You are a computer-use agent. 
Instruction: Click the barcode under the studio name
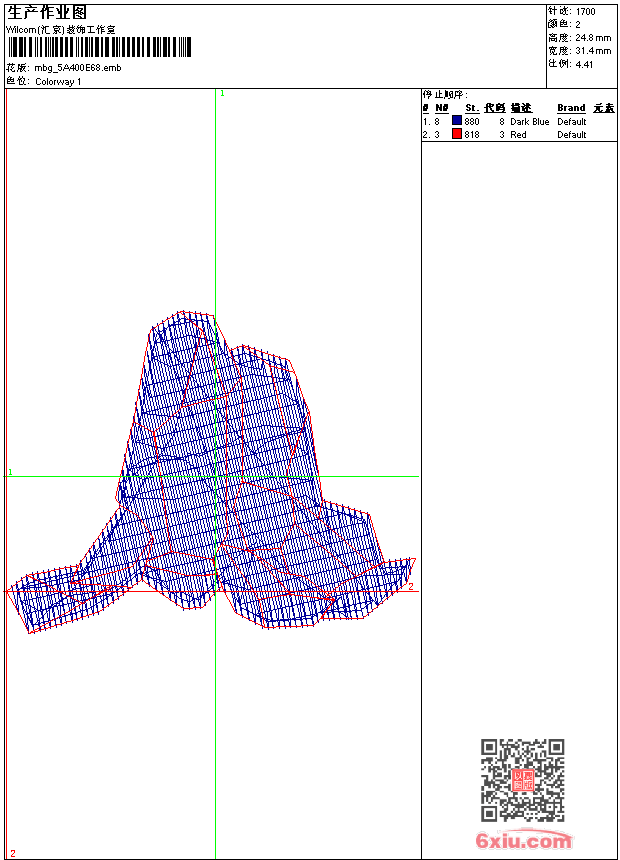(99, 47)
